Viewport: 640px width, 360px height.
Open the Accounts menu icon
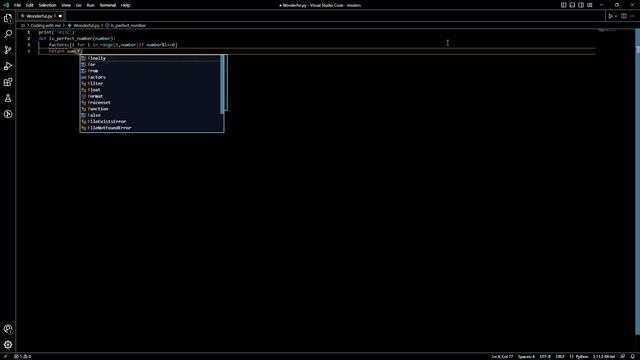(8, 329)
